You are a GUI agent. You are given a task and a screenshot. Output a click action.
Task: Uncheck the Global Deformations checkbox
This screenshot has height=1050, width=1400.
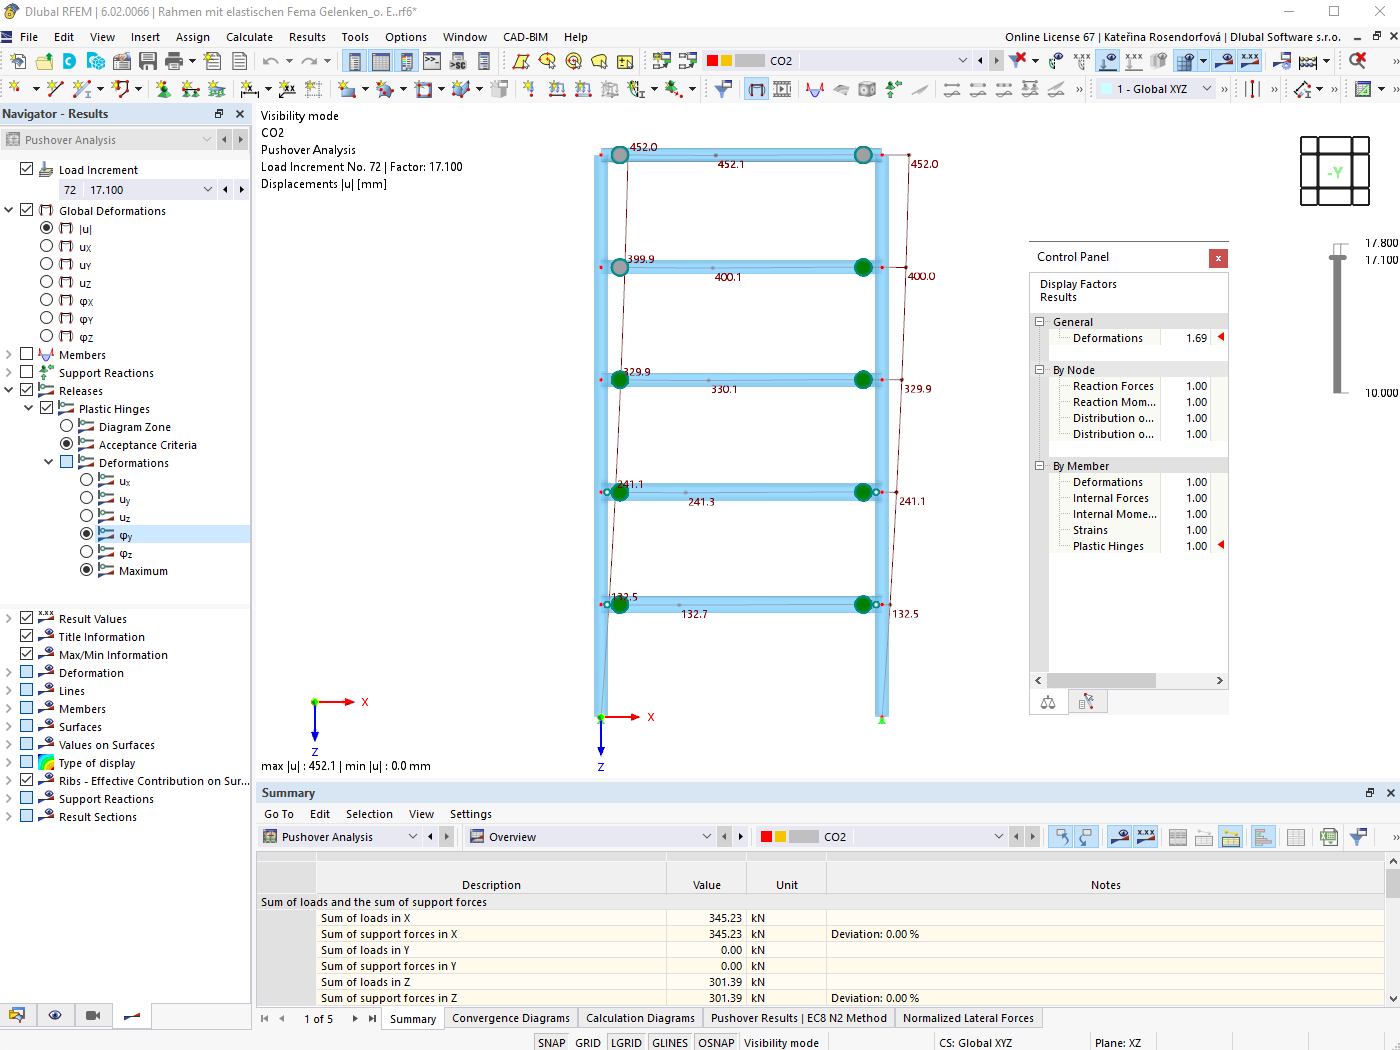[27, 210]
